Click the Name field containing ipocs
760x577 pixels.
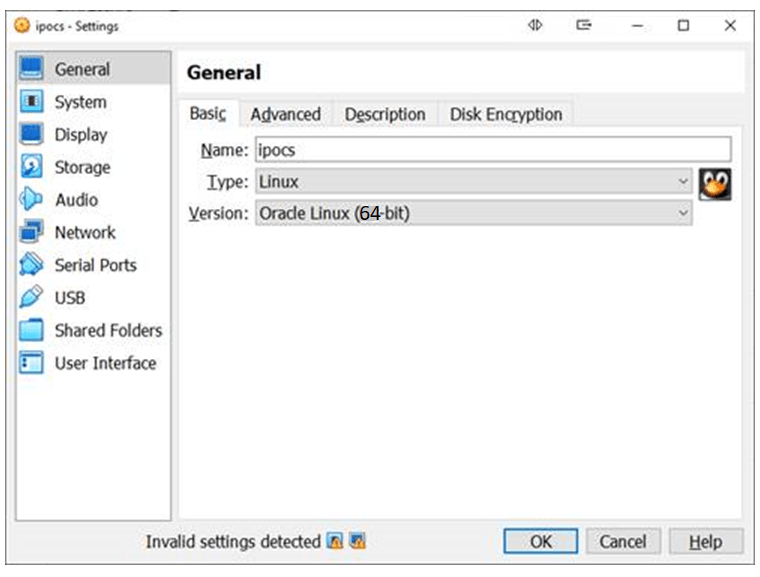[x=493, y=149]
